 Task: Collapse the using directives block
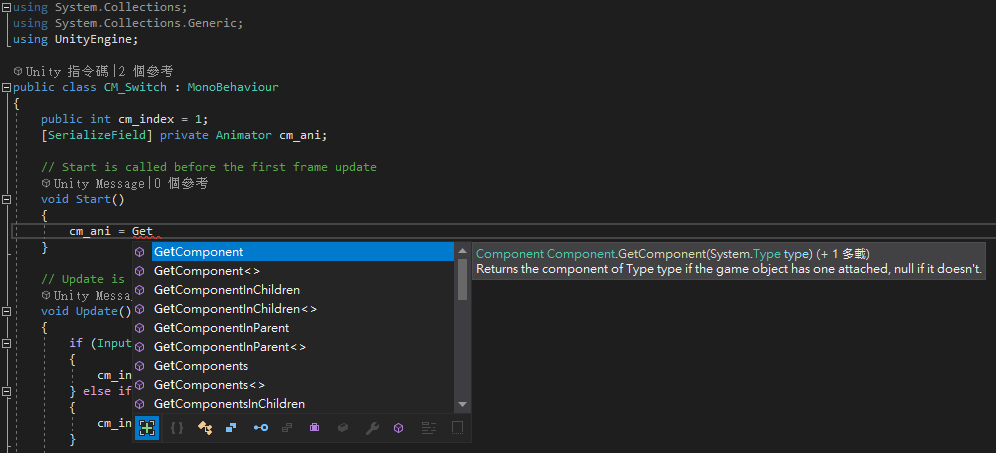(x=6, y=7)
